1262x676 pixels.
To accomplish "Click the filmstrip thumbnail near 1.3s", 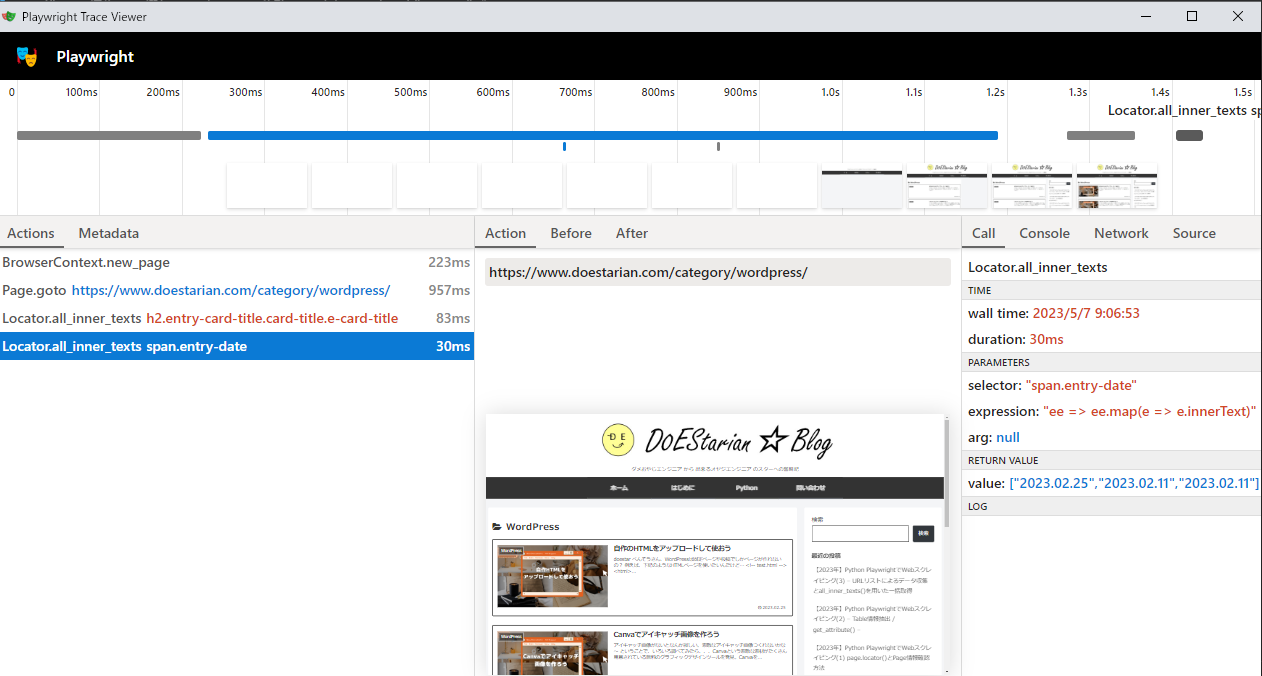I will point(1117,186).
